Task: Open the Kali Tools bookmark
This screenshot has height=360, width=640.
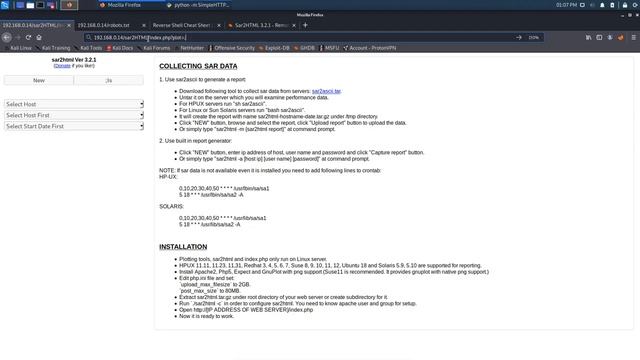Action: pos(88,48)
